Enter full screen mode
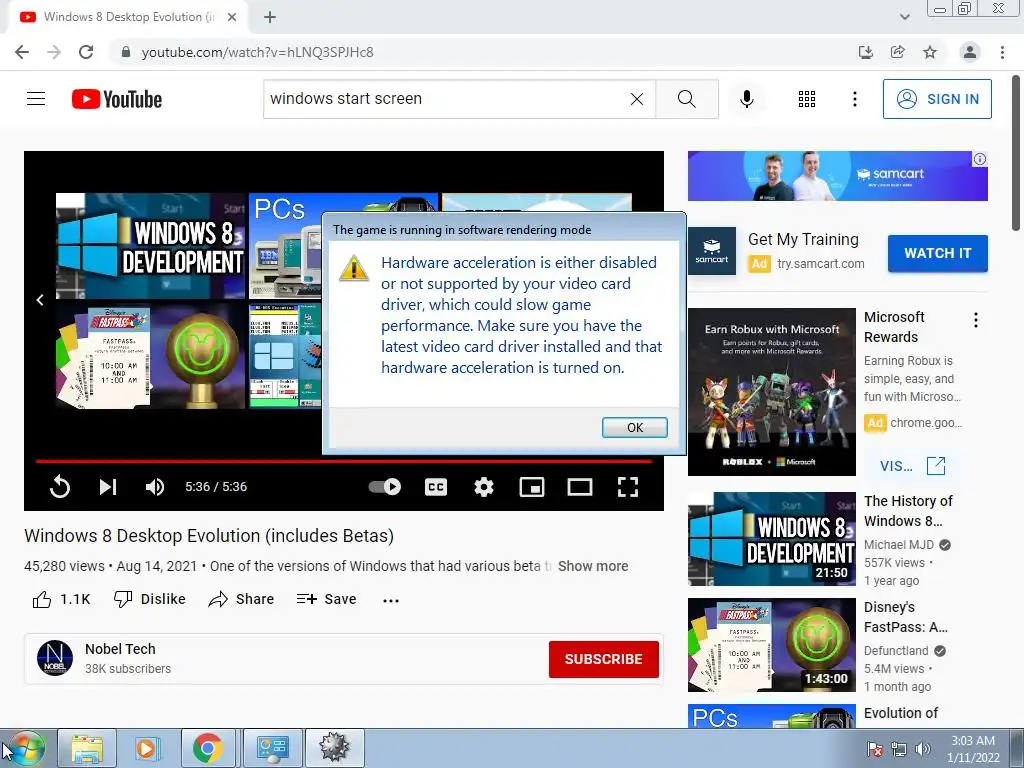Image resolution: width=1024 pixels, height=768 pixels. (628, 487)
